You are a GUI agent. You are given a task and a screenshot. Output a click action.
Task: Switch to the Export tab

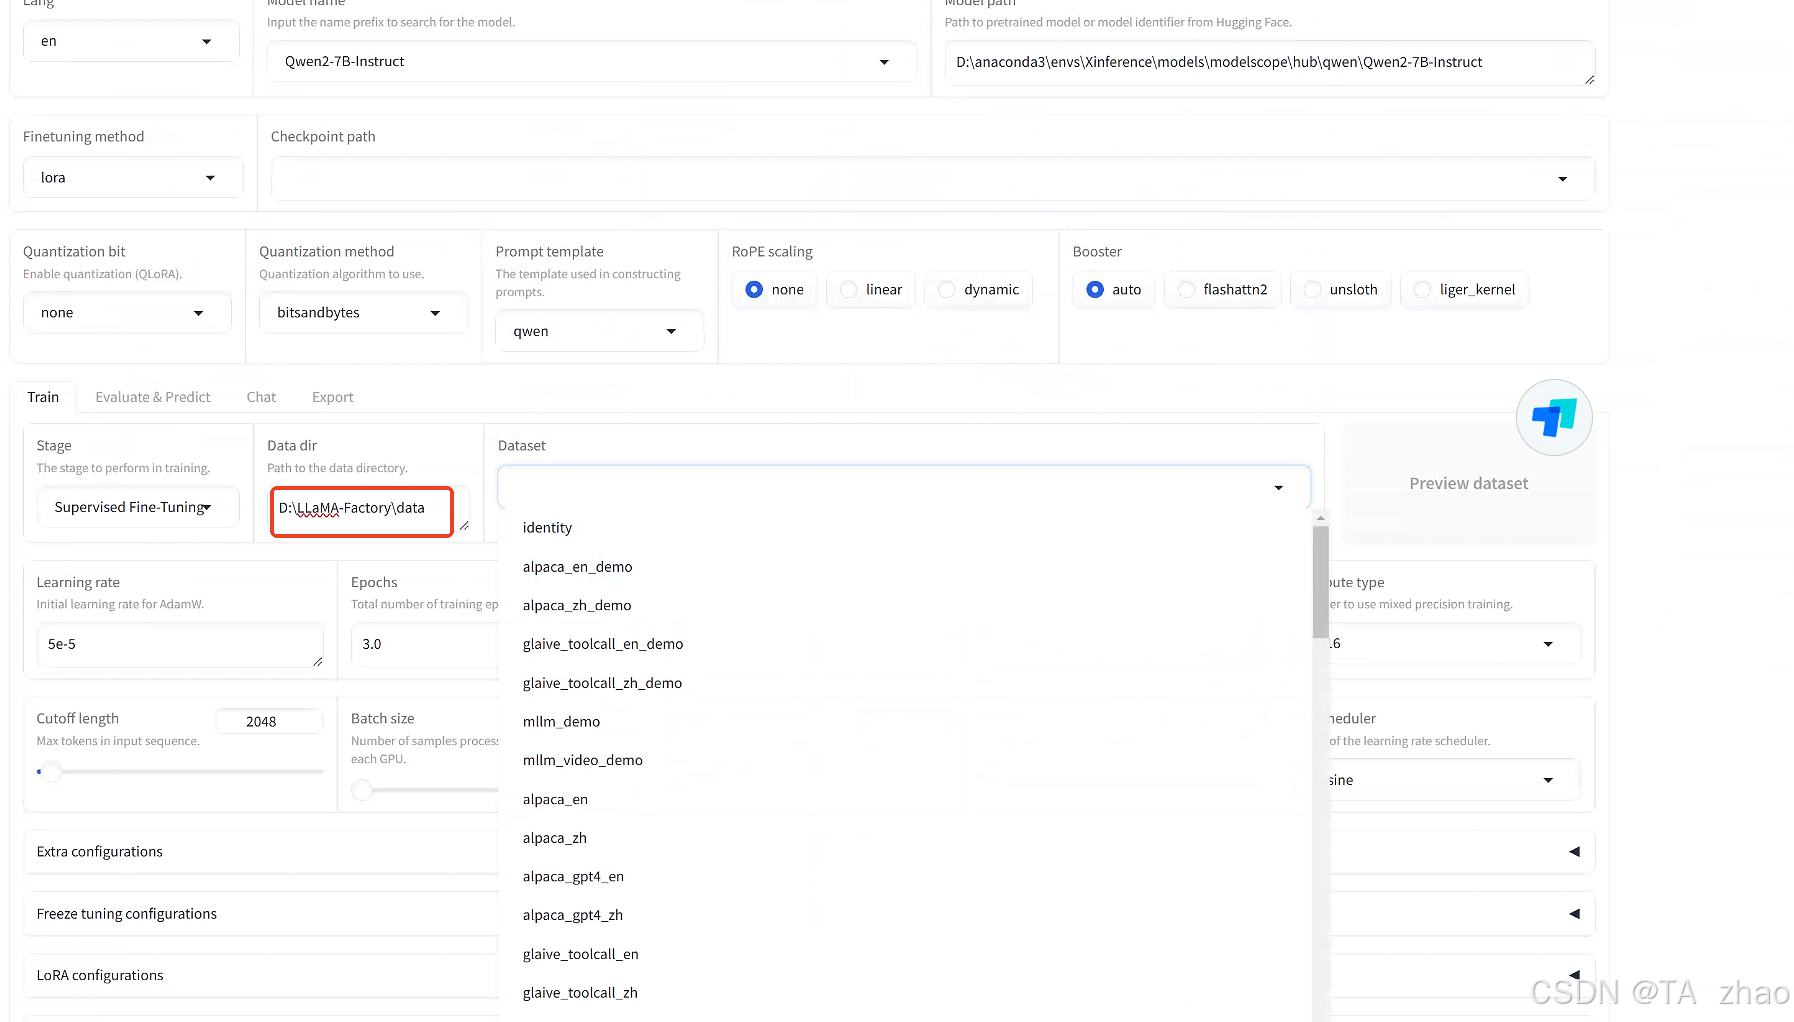pyautogui.click(x=333, y=397)
